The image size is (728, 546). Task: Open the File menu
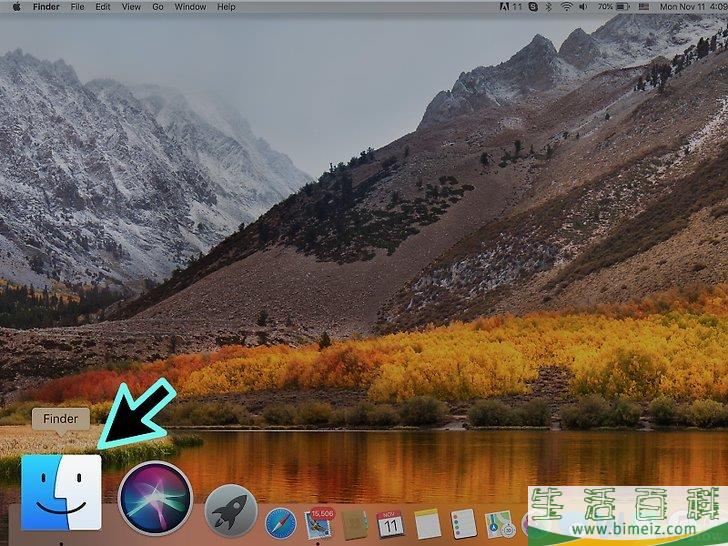[x=77, y=6]
